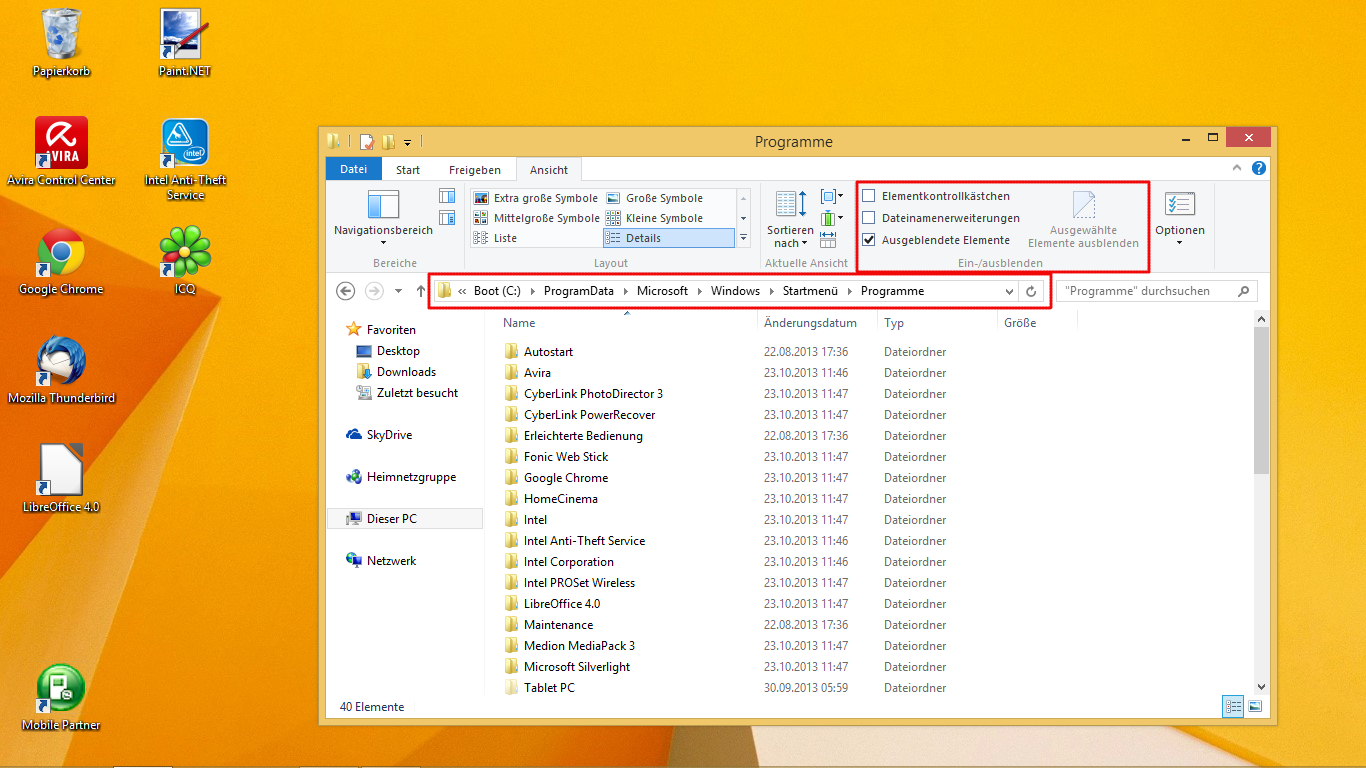Screen dimensions: 1366x768
Task: Select Dieser PC in navigation pane
Action: pyautogui.click(x=405, y=519)
